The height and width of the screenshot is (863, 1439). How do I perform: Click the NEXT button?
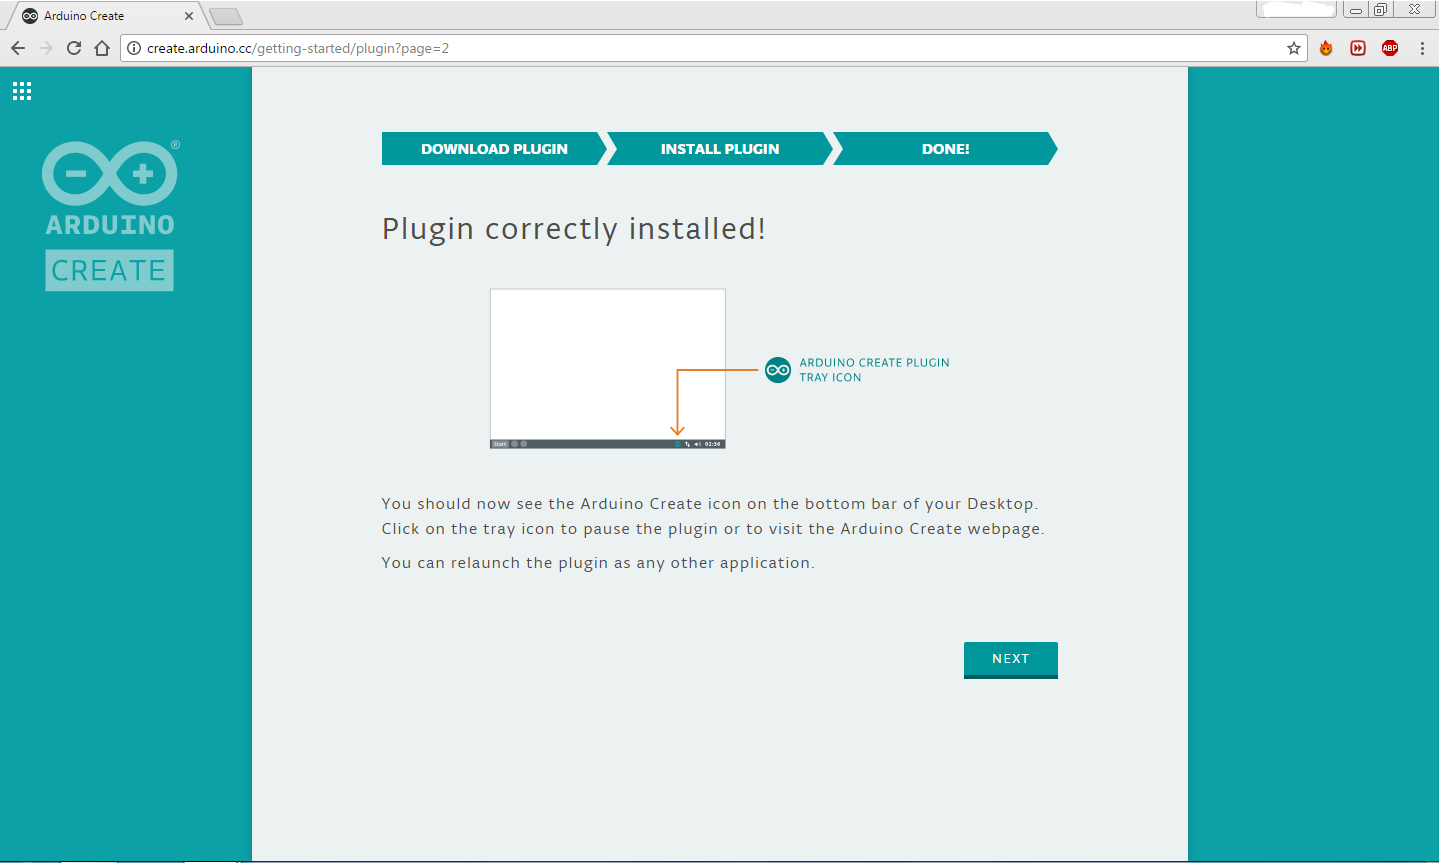click(x=1010, y=658)
